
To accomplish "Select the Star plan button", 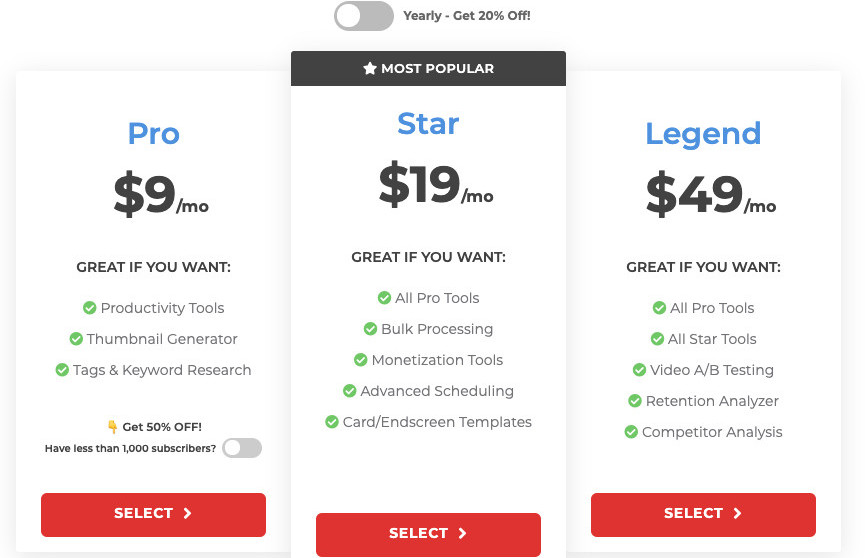I will point(428,534).
